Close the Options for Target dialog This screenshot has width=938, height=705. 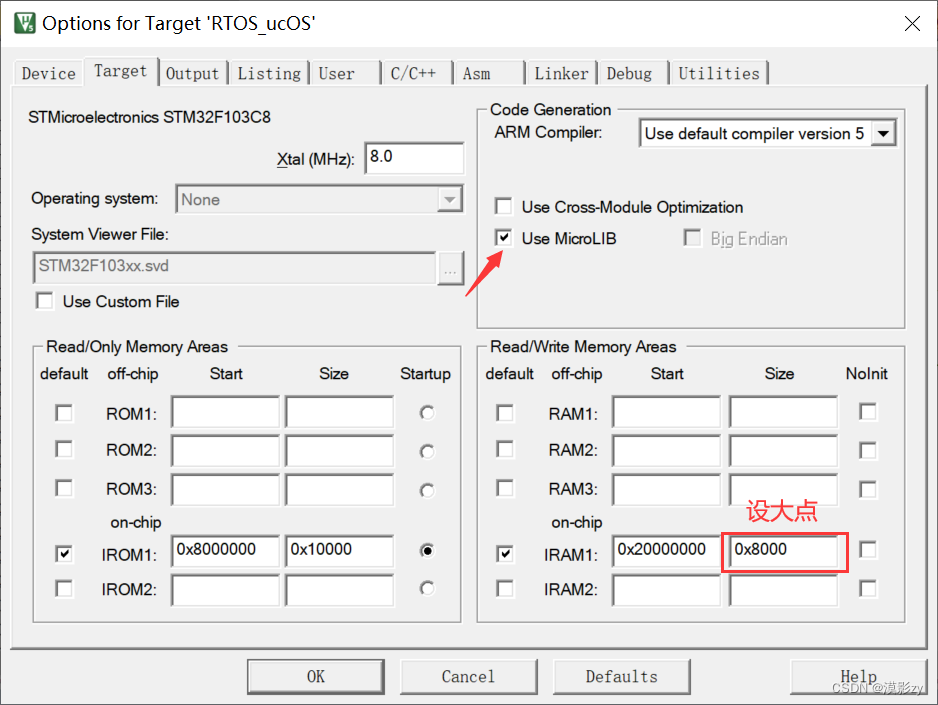[x=912, y=23]
